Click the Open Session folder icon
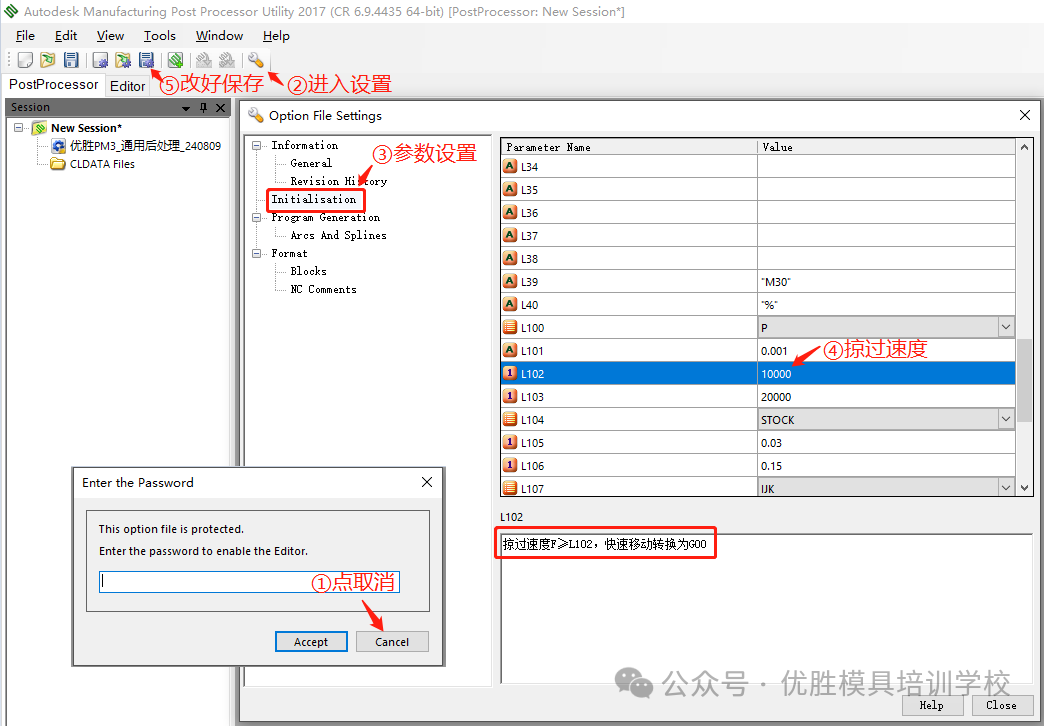1044x726 pixels. (48, 60)
